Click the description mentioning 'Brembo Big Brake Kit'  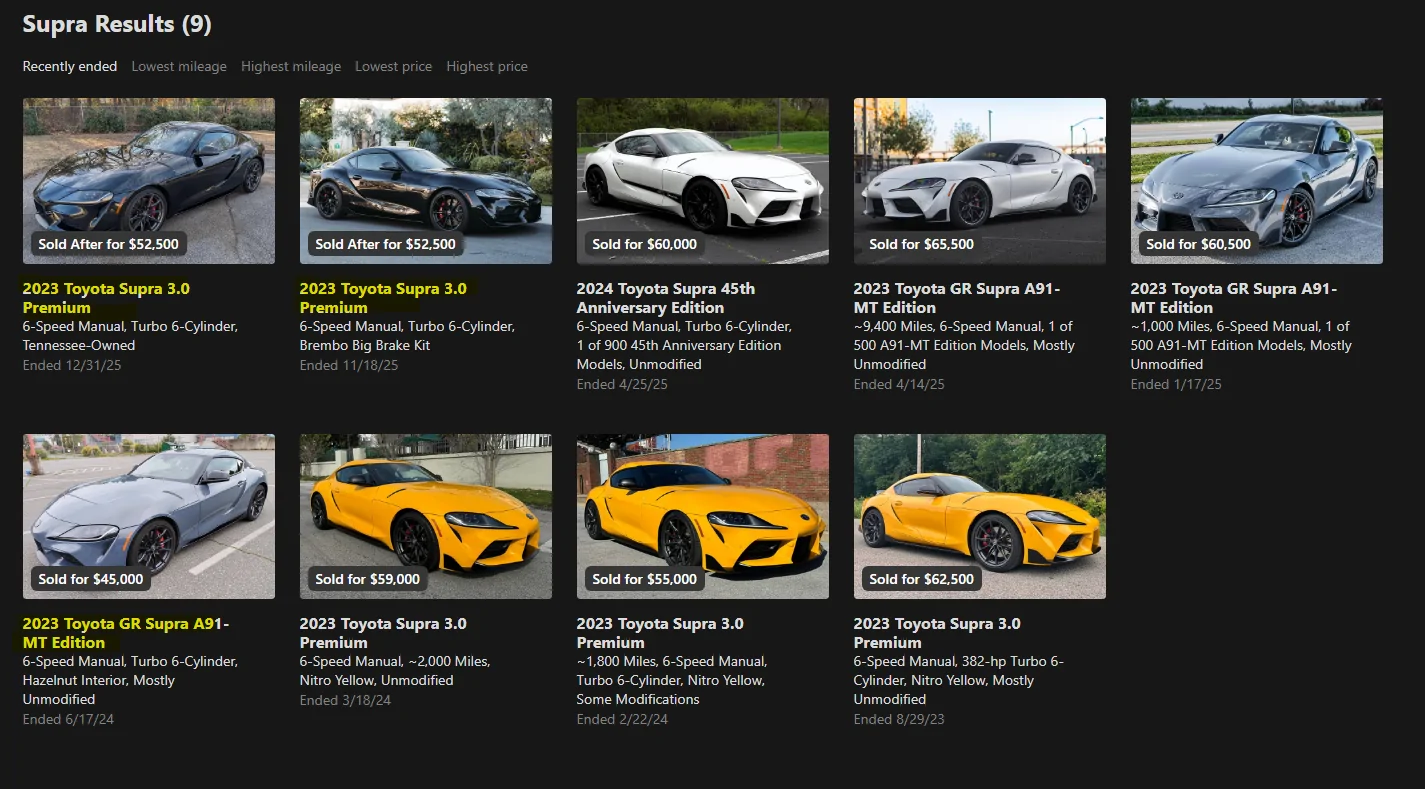click(408, 336)
